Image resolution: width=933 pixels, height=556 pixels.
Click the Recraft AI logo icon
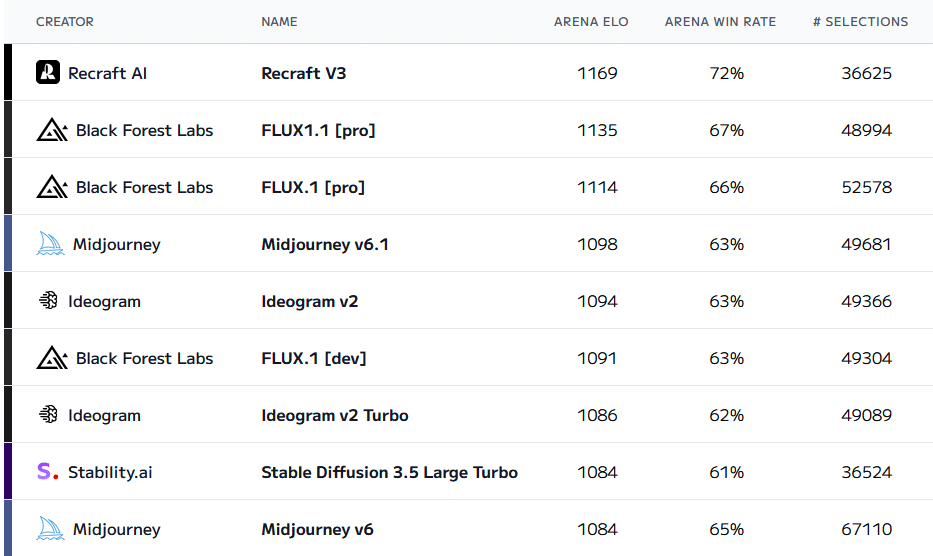(48, 72)
